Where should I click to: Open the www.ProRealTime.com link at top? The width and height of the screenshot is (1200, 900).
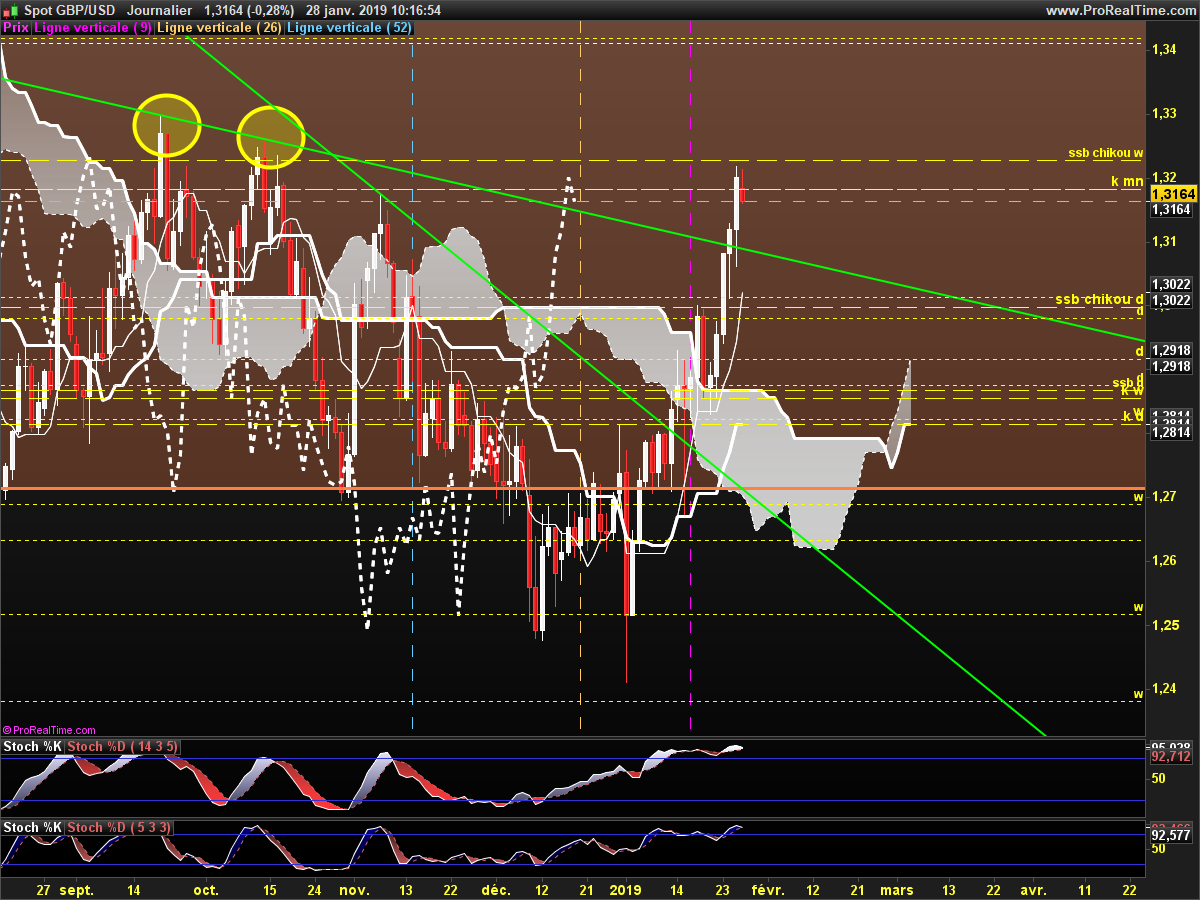(1119, 10)
